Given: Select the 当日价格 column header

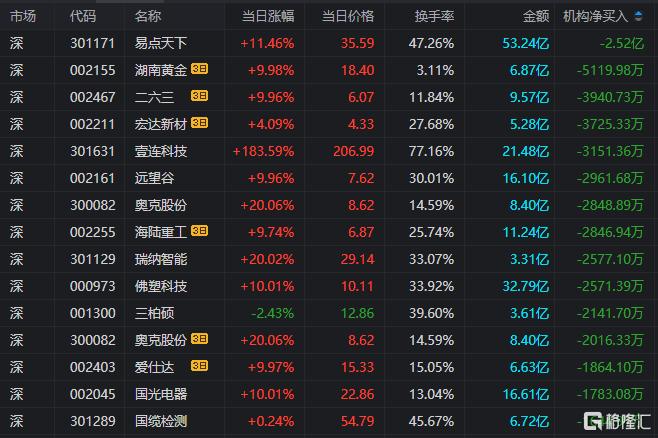Looking at the screenshot, I should click(x=347, y=16).
